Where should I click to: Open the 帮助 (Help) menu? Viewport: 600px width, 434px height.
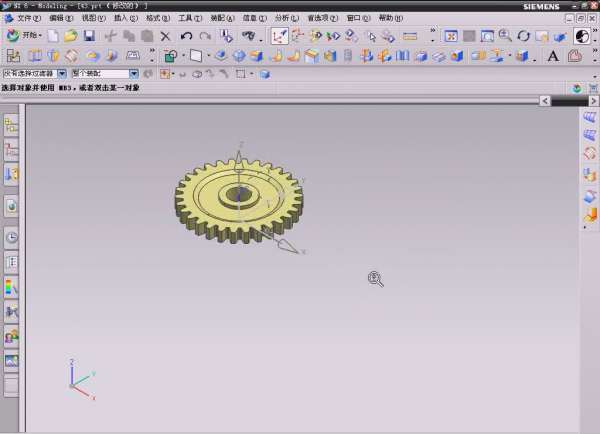click(x=390, y=18)
